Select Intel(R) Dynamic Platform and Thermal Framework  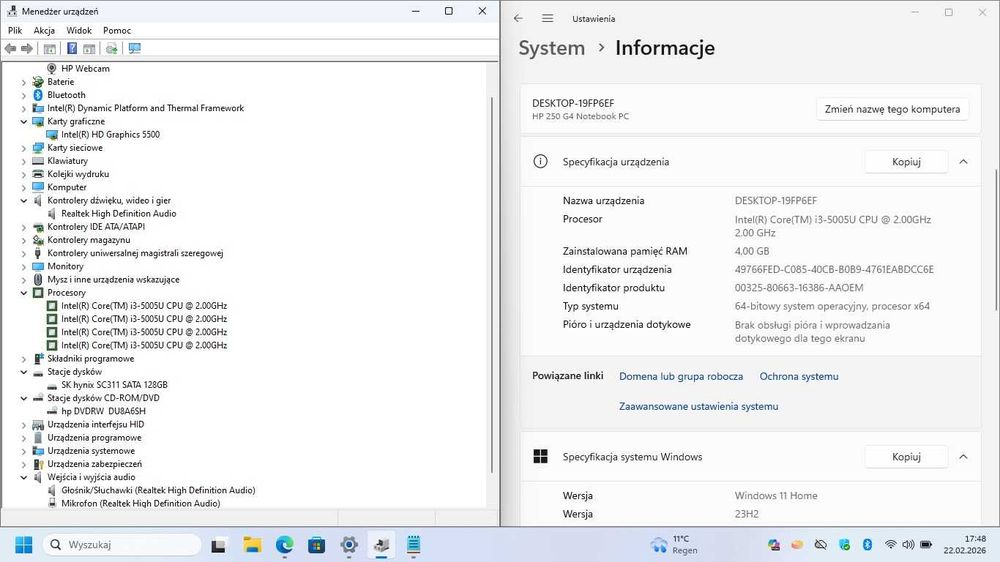[x=145, y=108]
